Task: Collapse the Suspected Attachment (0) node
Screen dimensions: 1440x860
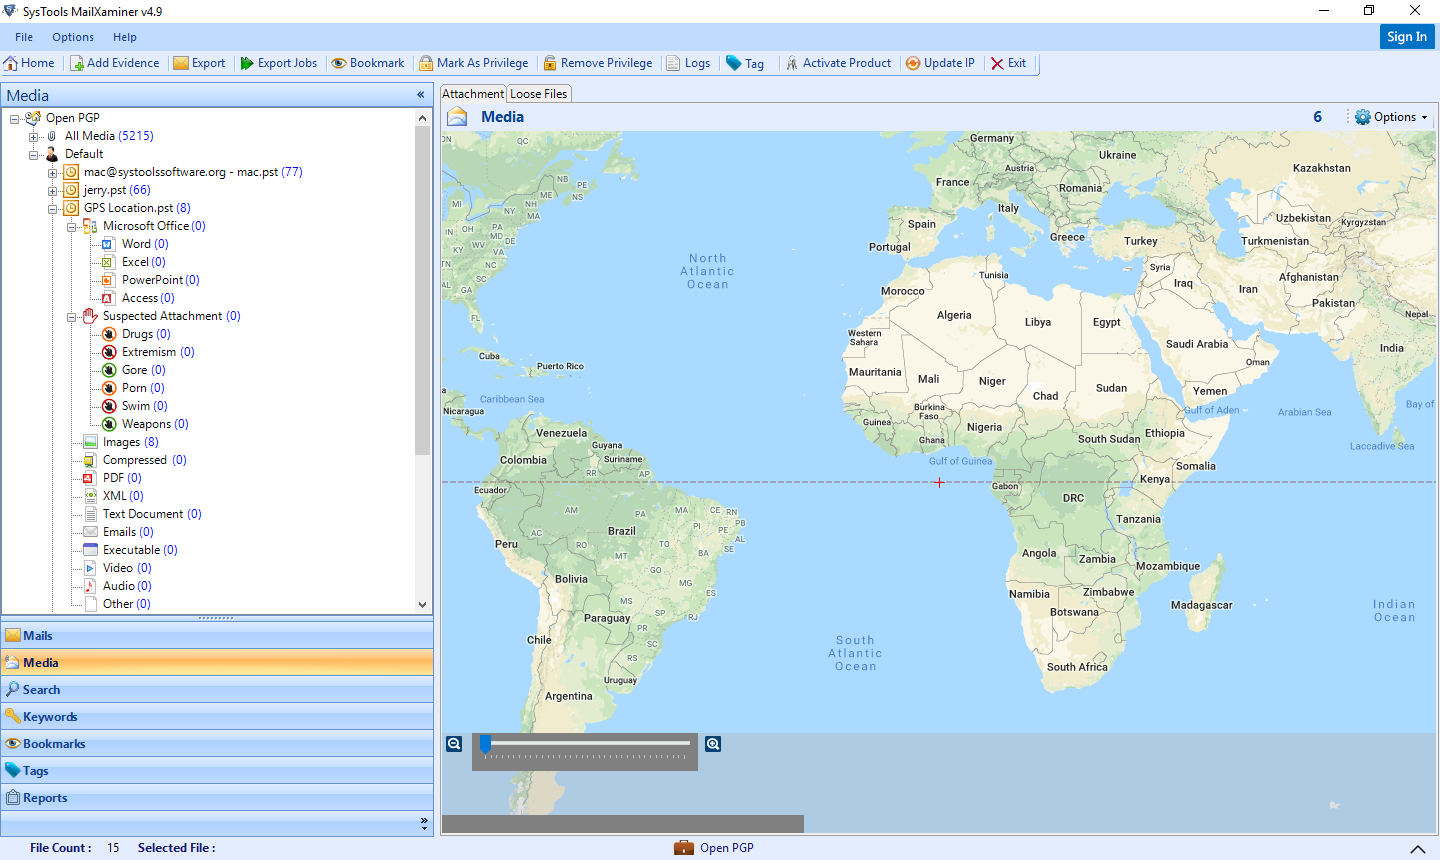Action: pos(71,316)
